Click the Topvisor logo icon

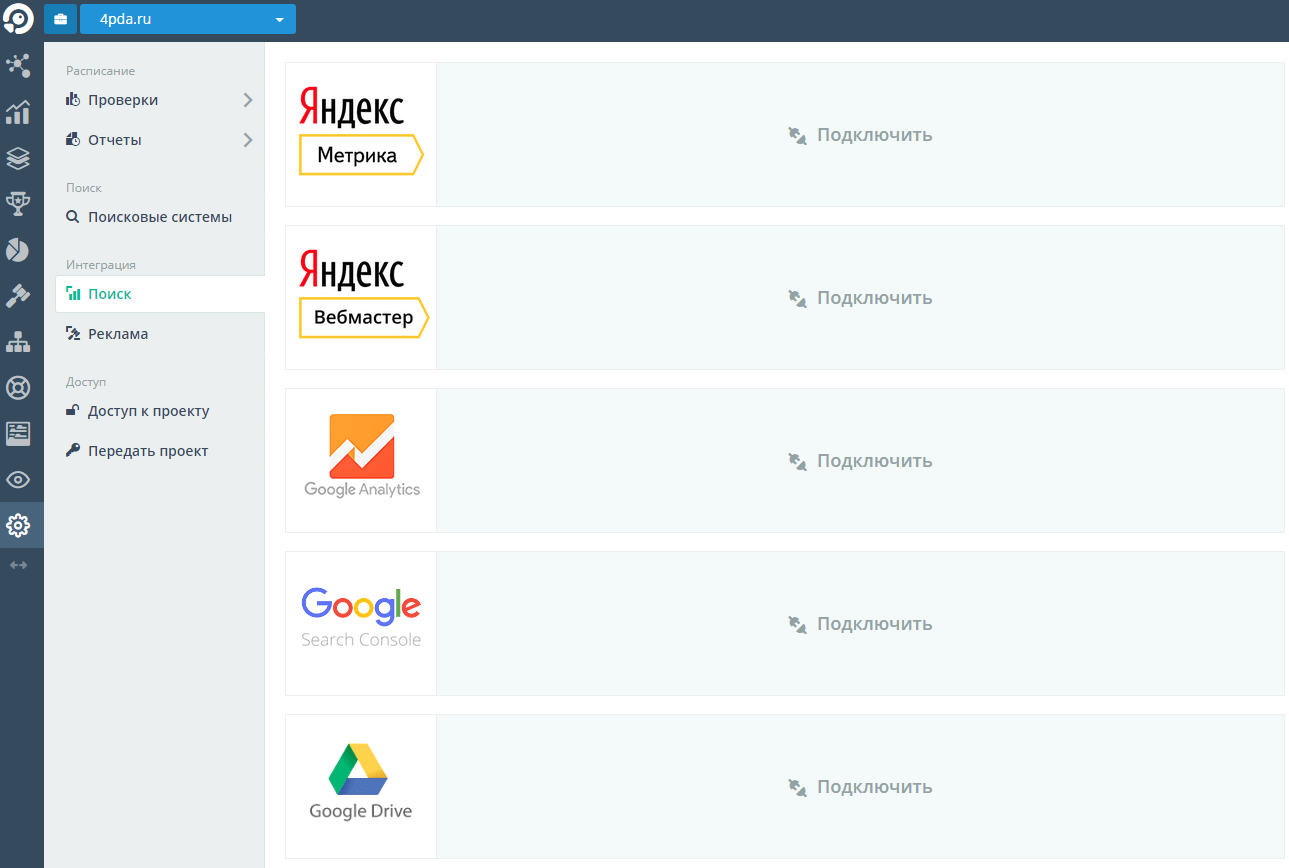click(19, 19)
